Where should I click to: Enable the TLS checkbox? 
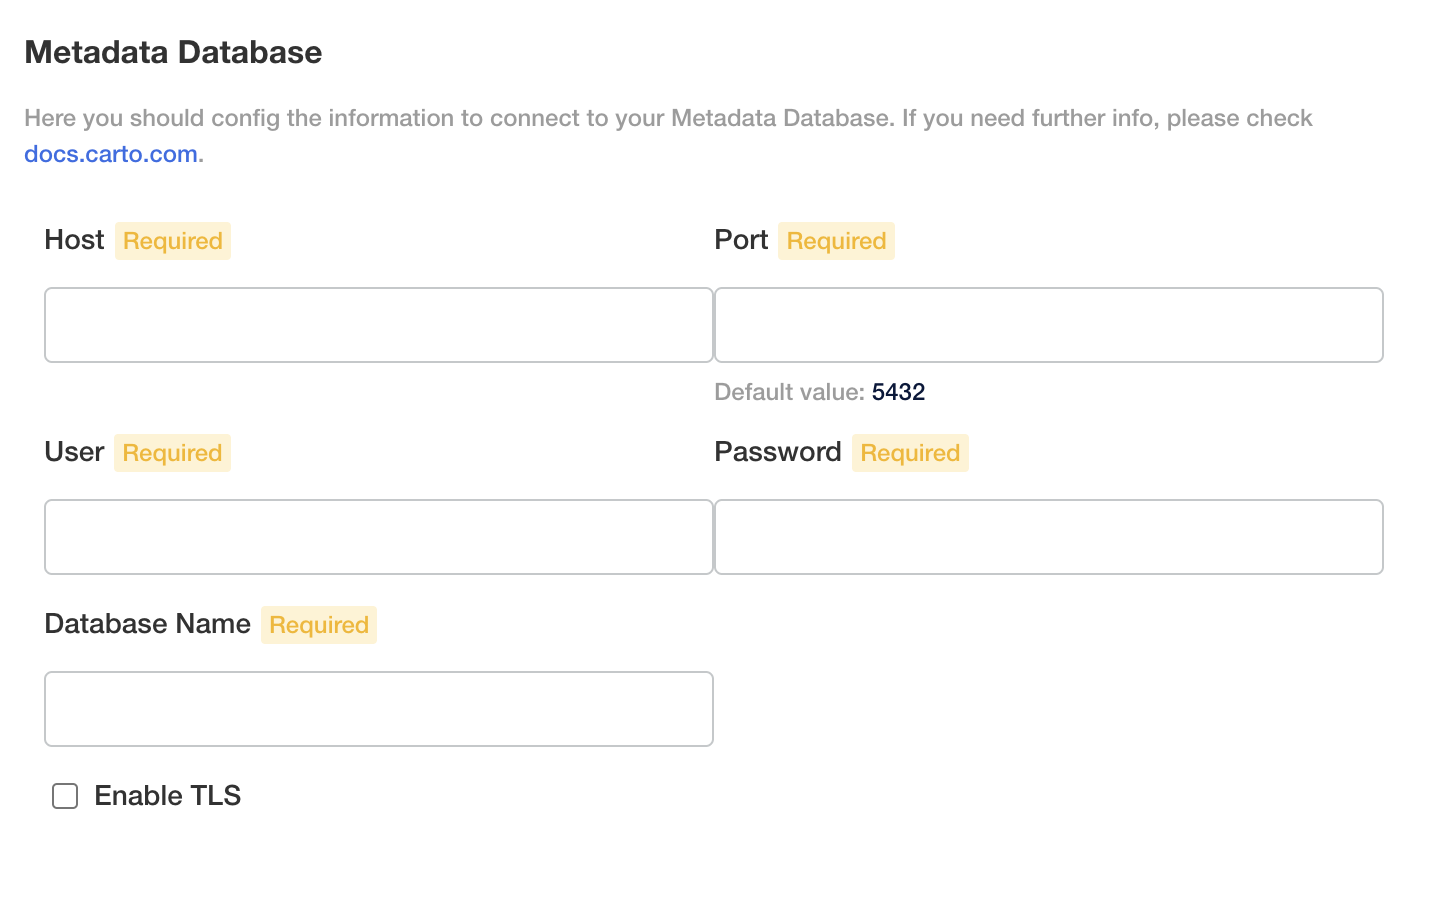coord(65,796)
